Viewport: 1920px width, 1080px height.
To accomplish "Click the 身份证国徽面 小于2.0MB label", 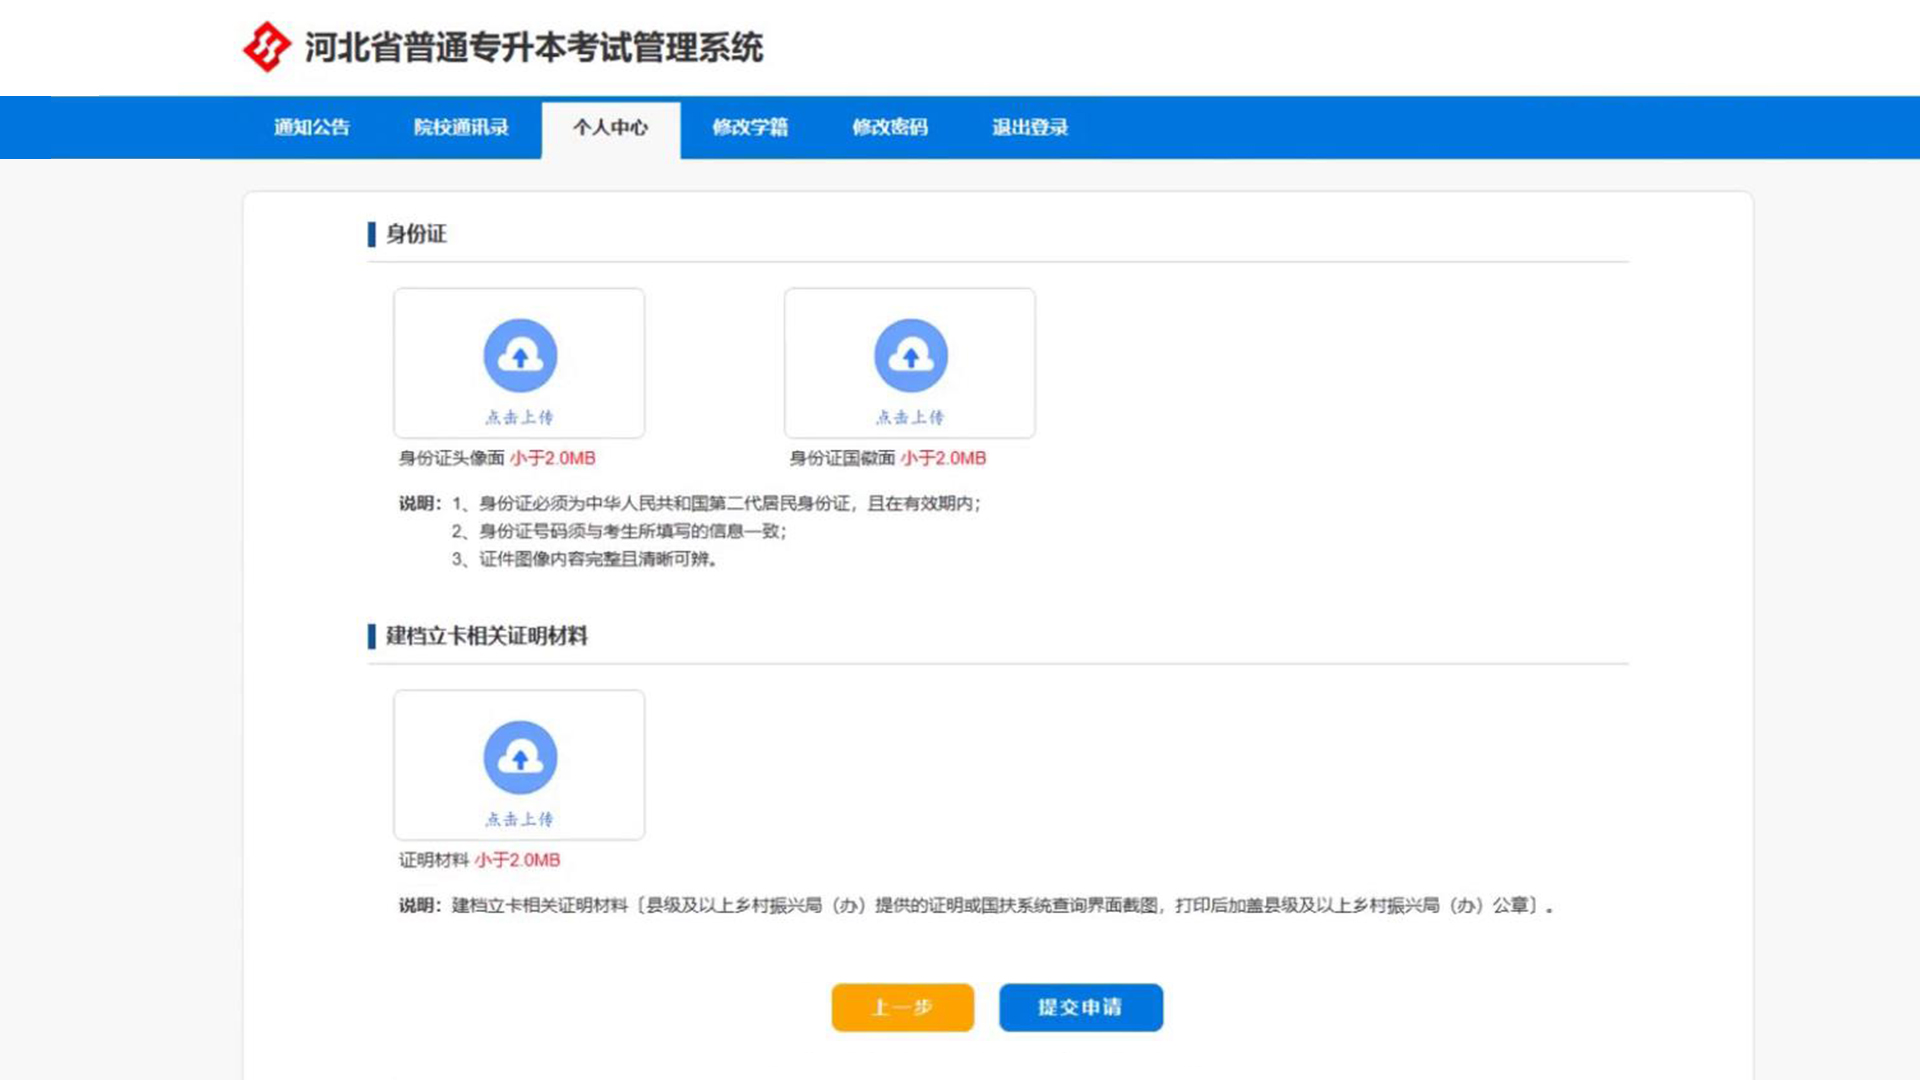I will 888,458.
